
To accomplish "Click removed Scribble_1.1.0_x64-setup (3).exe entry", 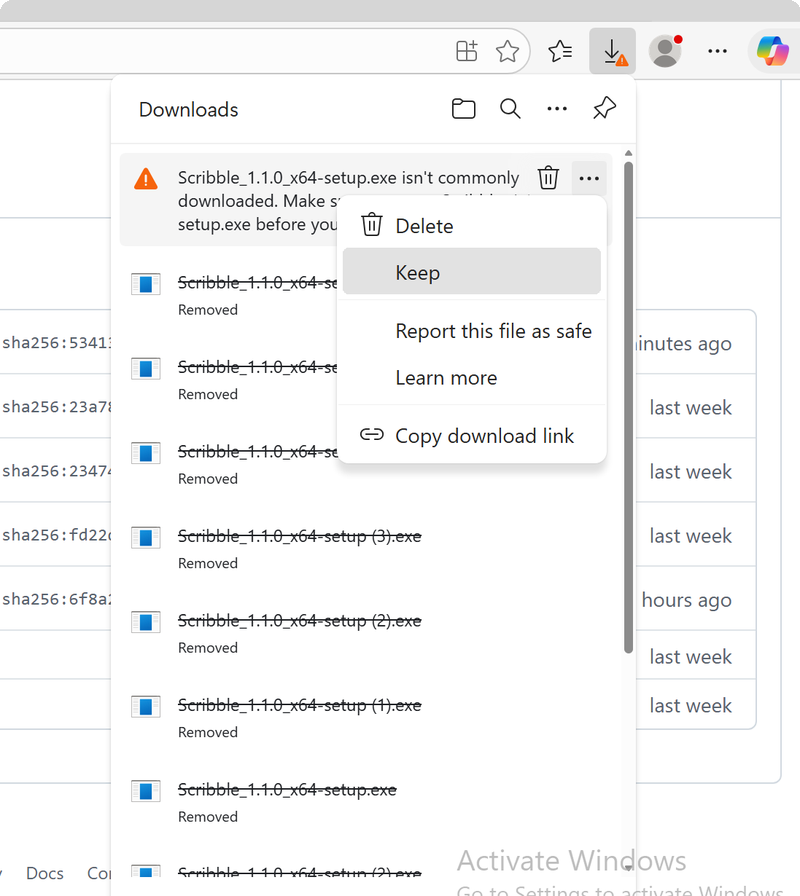I will tap(366, 549).
